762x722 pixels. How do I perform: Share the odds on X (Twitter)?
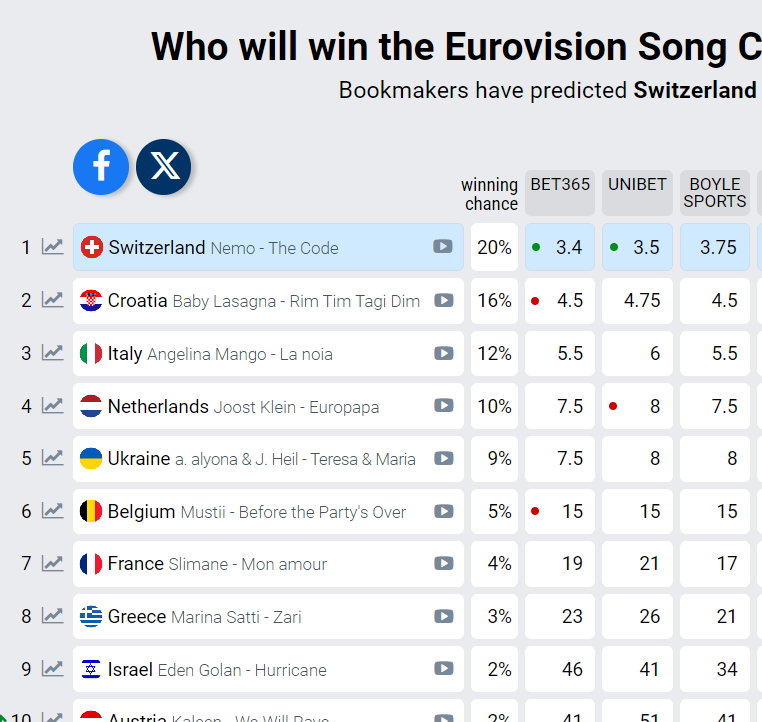(x=164, y=167)
